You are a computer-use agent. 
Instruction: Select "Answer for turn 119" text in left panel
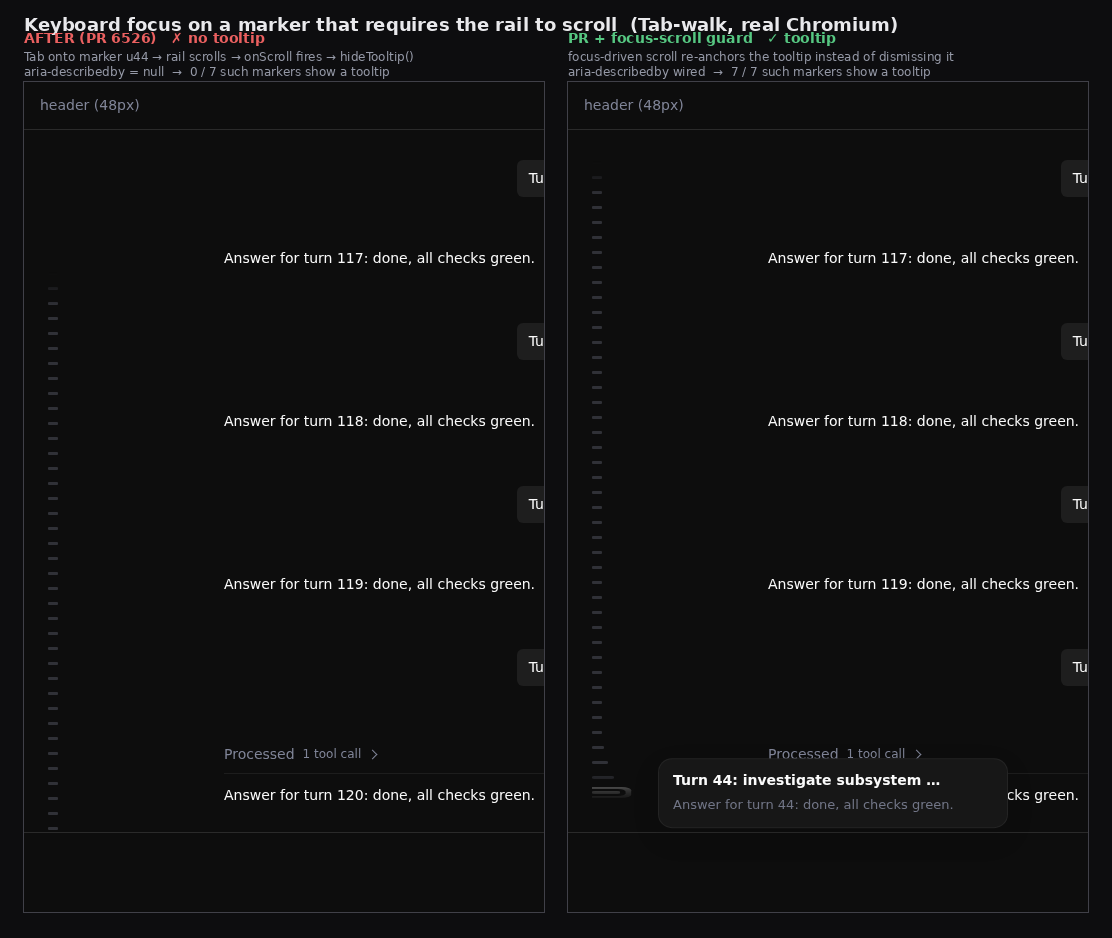coord(379,584)
